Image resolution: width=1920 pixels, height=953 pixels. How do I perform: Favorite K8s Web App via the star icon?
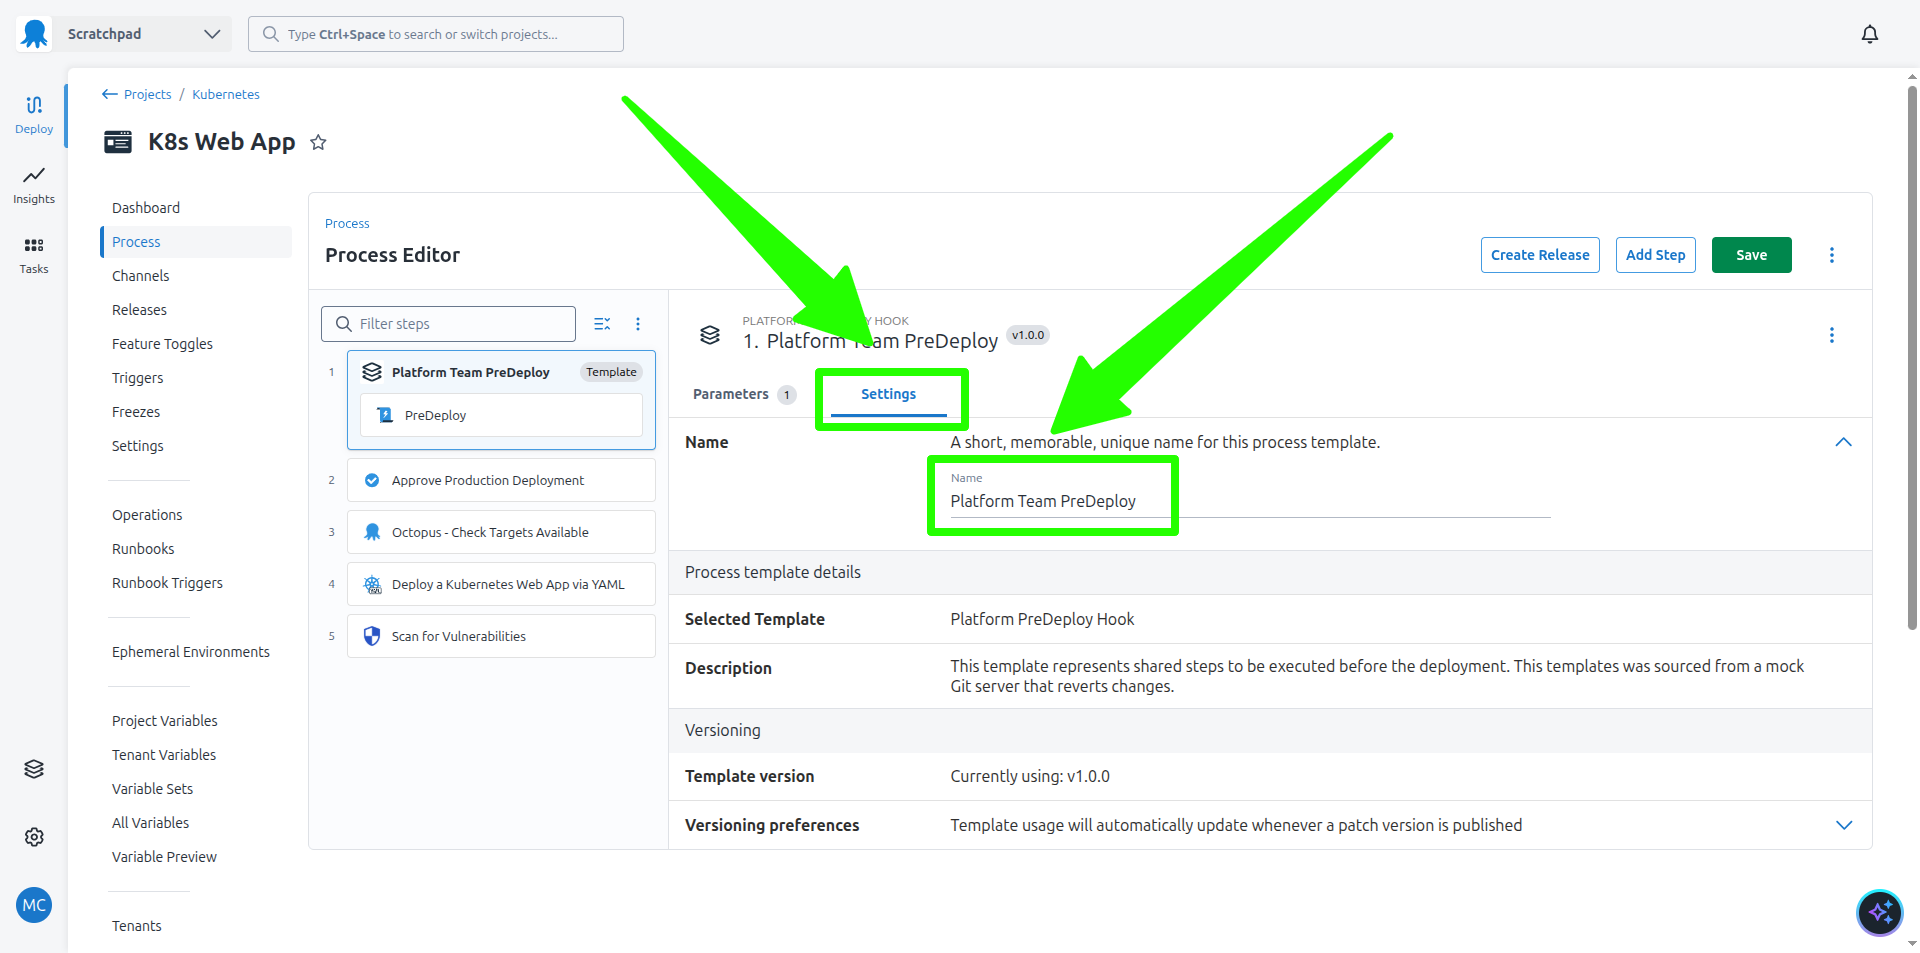(x=318, y=142)
